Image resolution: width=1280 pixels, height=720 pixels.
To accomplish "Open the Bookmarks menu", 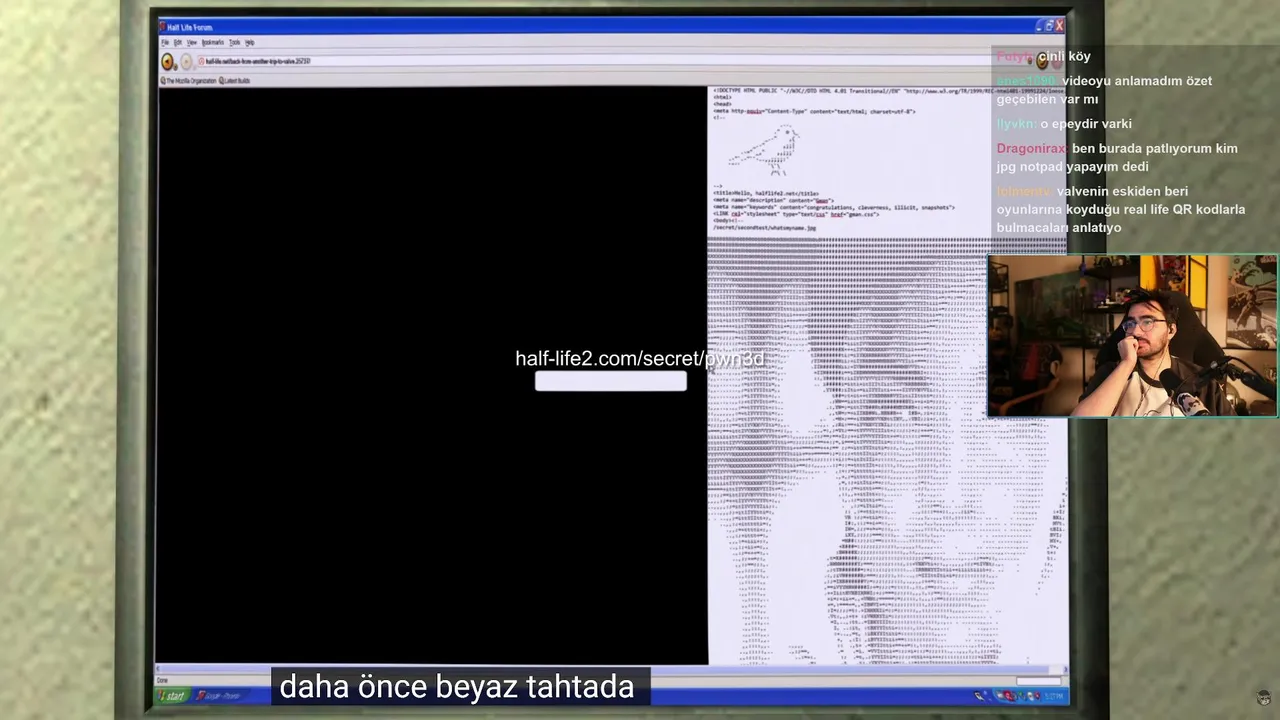I will point(213,43).
